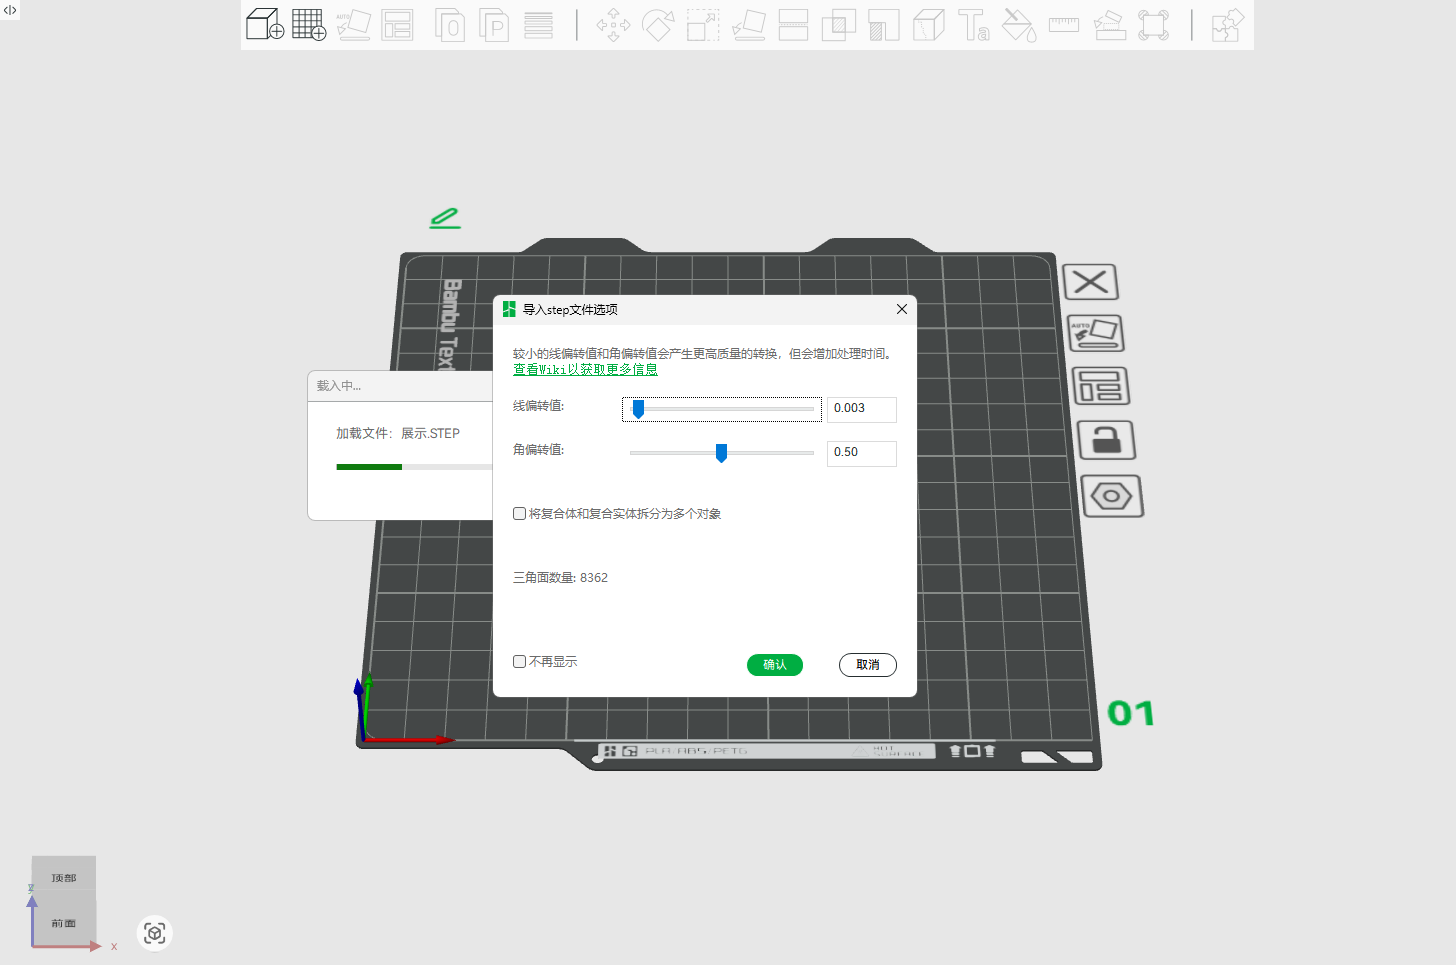Click the Add model cube icon
1456x965 pixels.
(265, 24)
